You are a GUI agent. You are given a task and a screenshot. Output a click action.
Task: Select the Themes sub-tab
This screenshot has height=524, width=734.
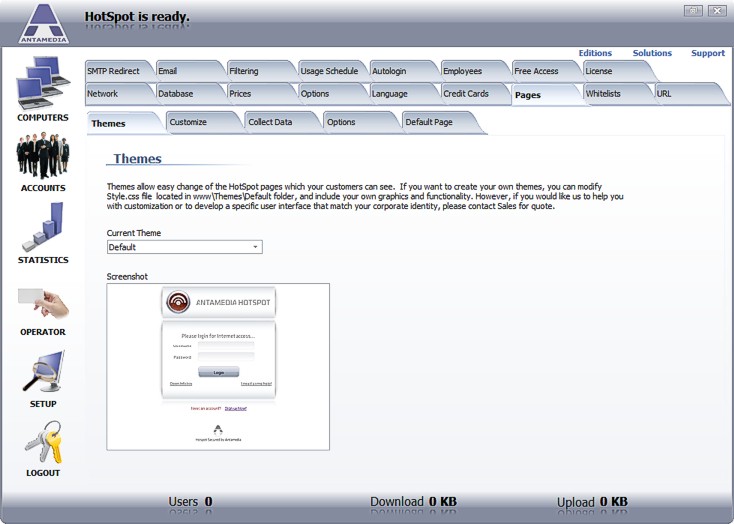[x=123, y=124]
